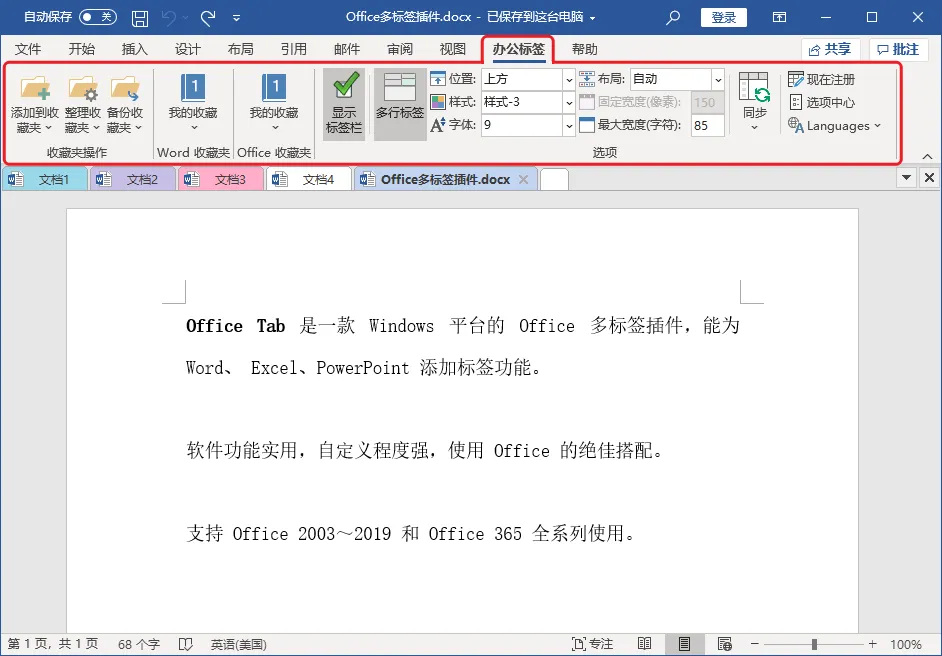942x656 pixels.
Task: Open quick access toolbar customize arrow
Action: tap(237, 18)
